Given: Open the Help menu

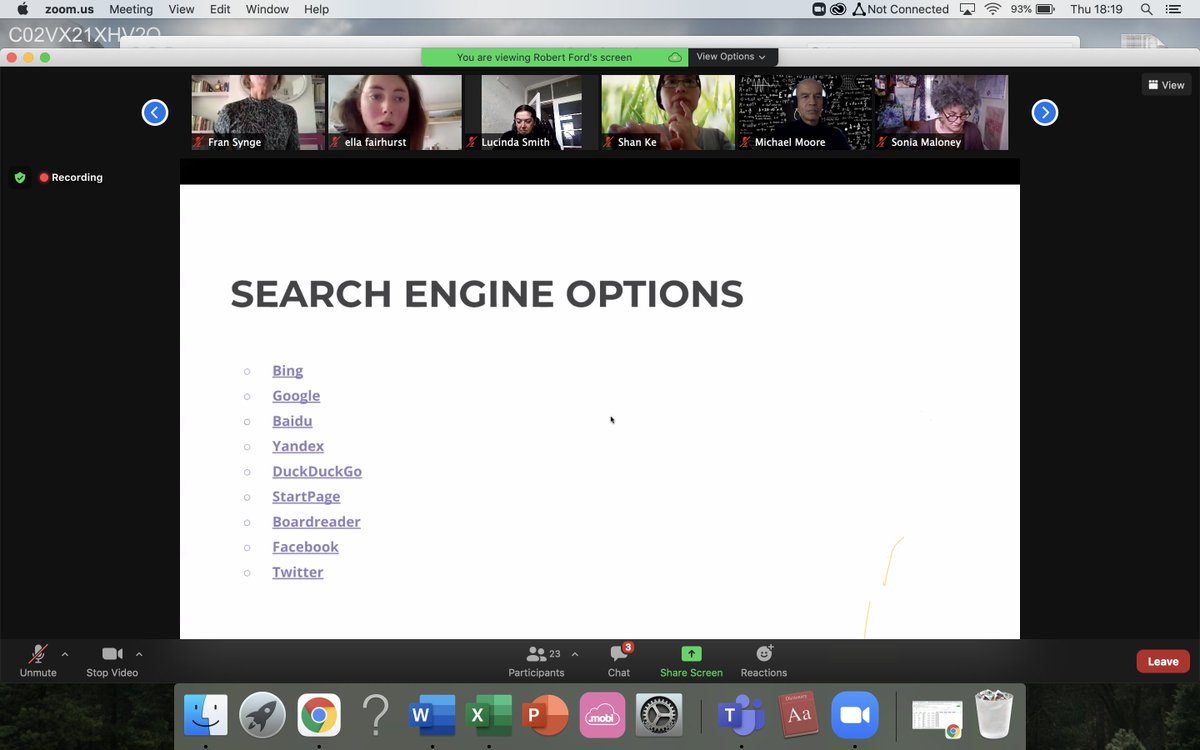Looking at the screenshot, I should click(316, 9).
